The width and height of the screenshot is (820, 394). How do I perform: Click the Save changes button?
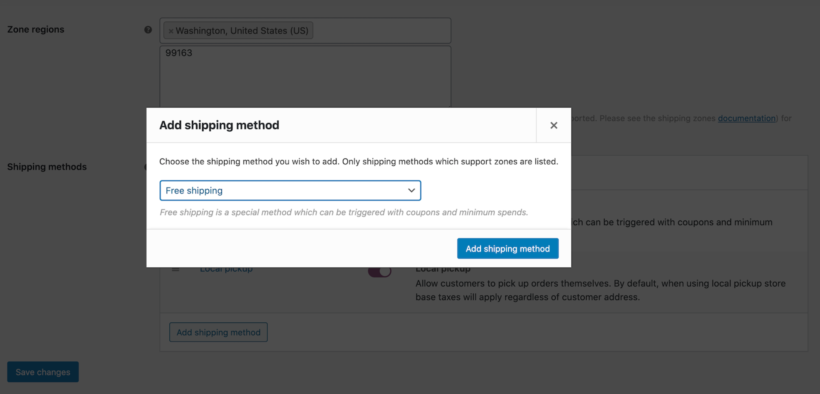(43, 372)
